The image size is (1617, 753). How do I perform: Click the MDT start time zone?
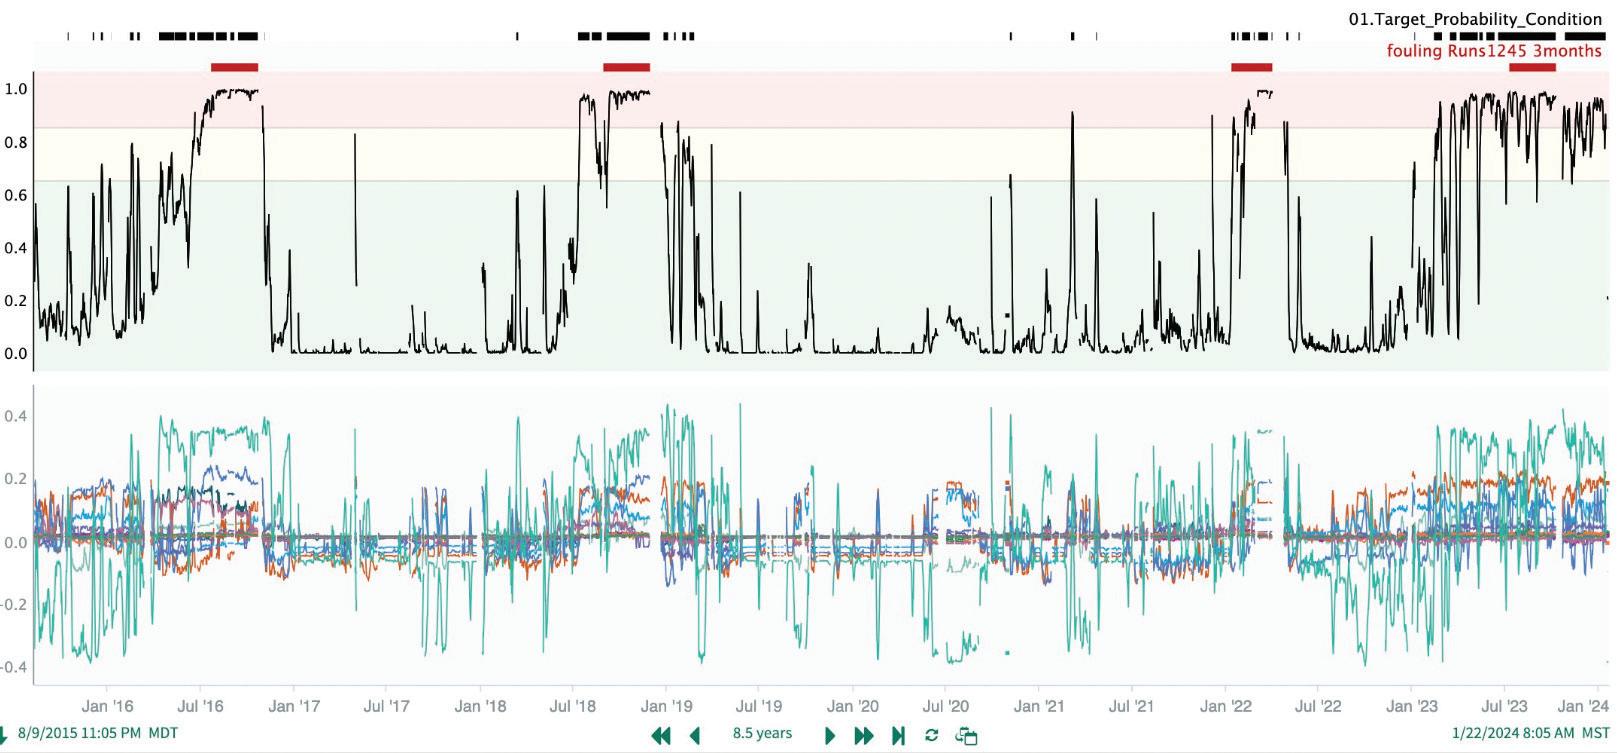point(164,733)
